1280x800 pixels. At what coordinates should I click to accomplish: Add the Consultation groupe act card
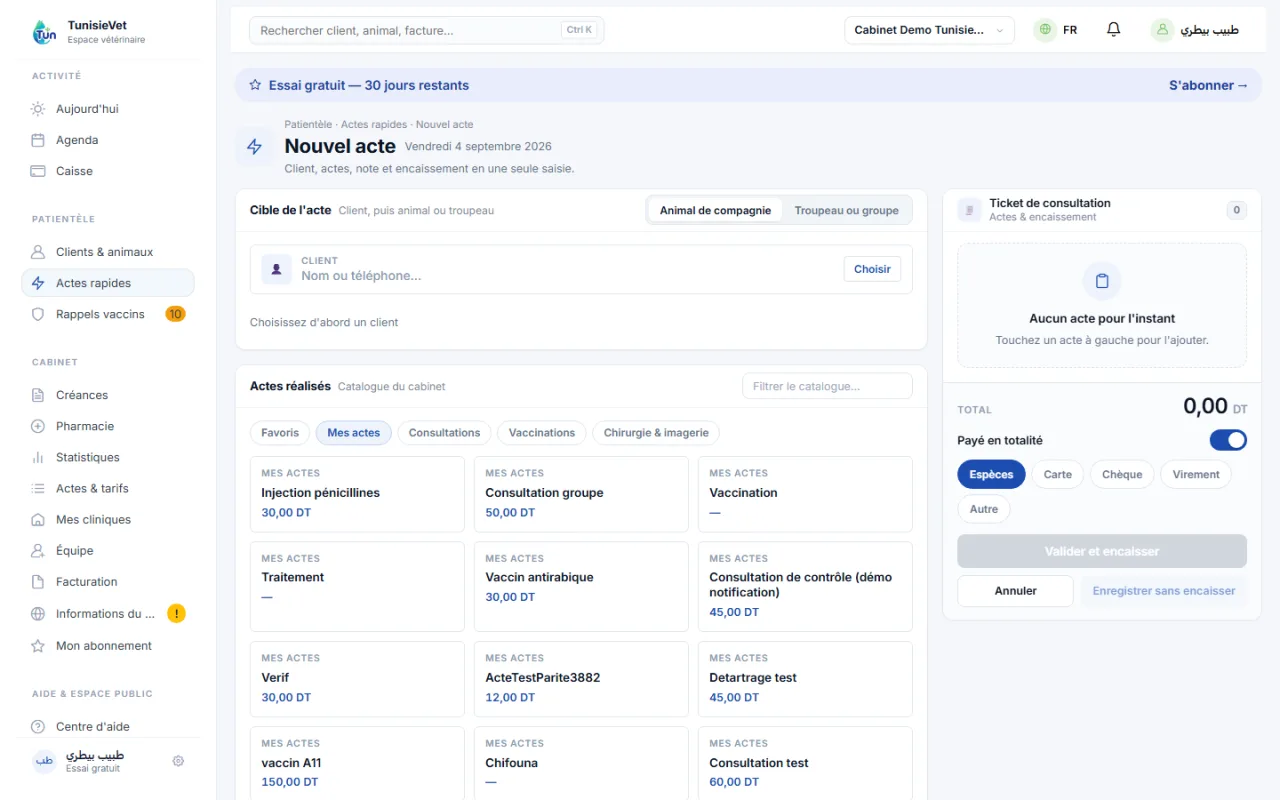click(581, 494)
